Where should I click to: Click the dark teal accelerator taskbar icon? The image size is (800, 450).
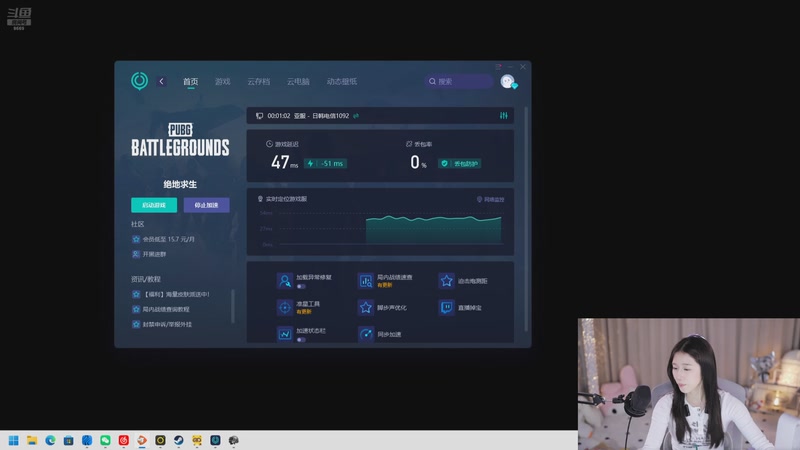215,440
